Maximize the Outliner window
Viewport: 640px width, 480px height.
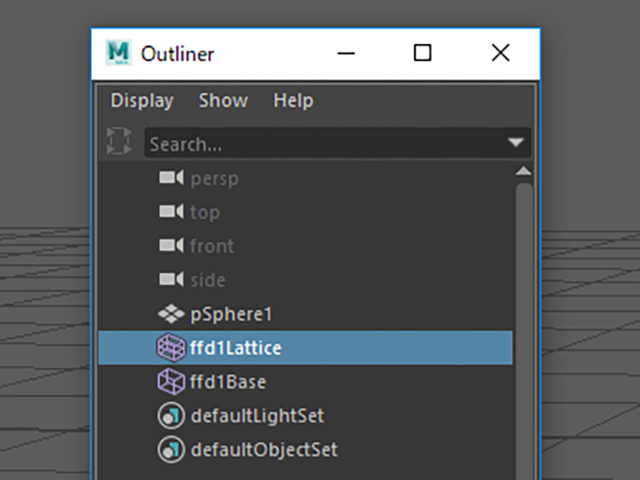tap(422, 53)
